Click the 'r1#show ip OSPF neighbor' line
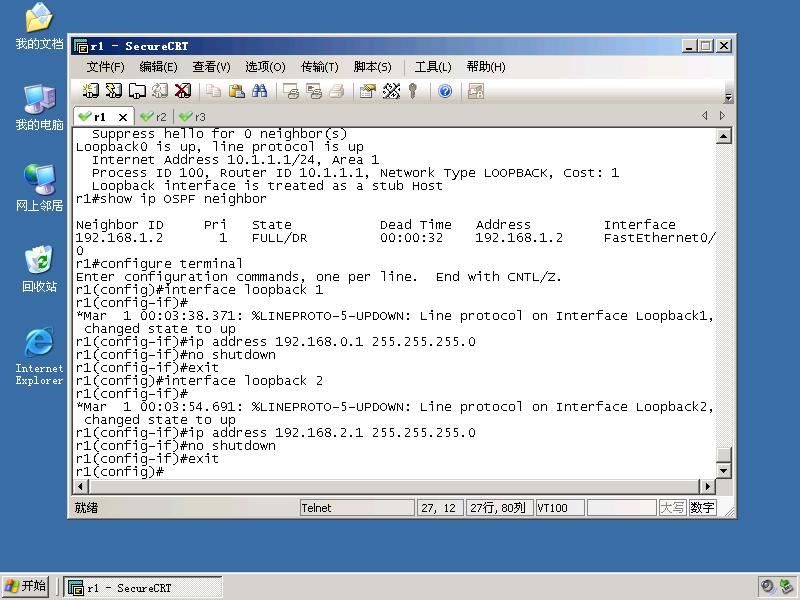This screenshot has width=800, height=600. point(171,199)
